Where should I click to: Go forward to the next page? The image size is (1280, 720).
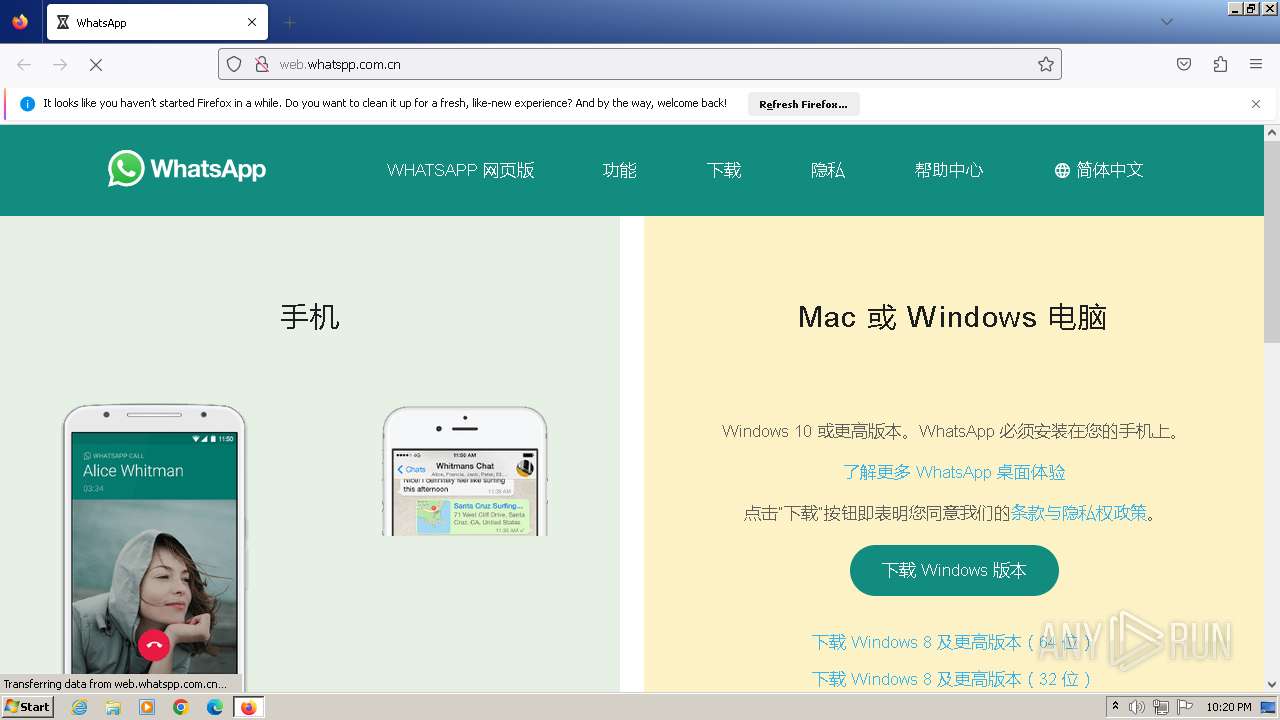pos(60,64)
